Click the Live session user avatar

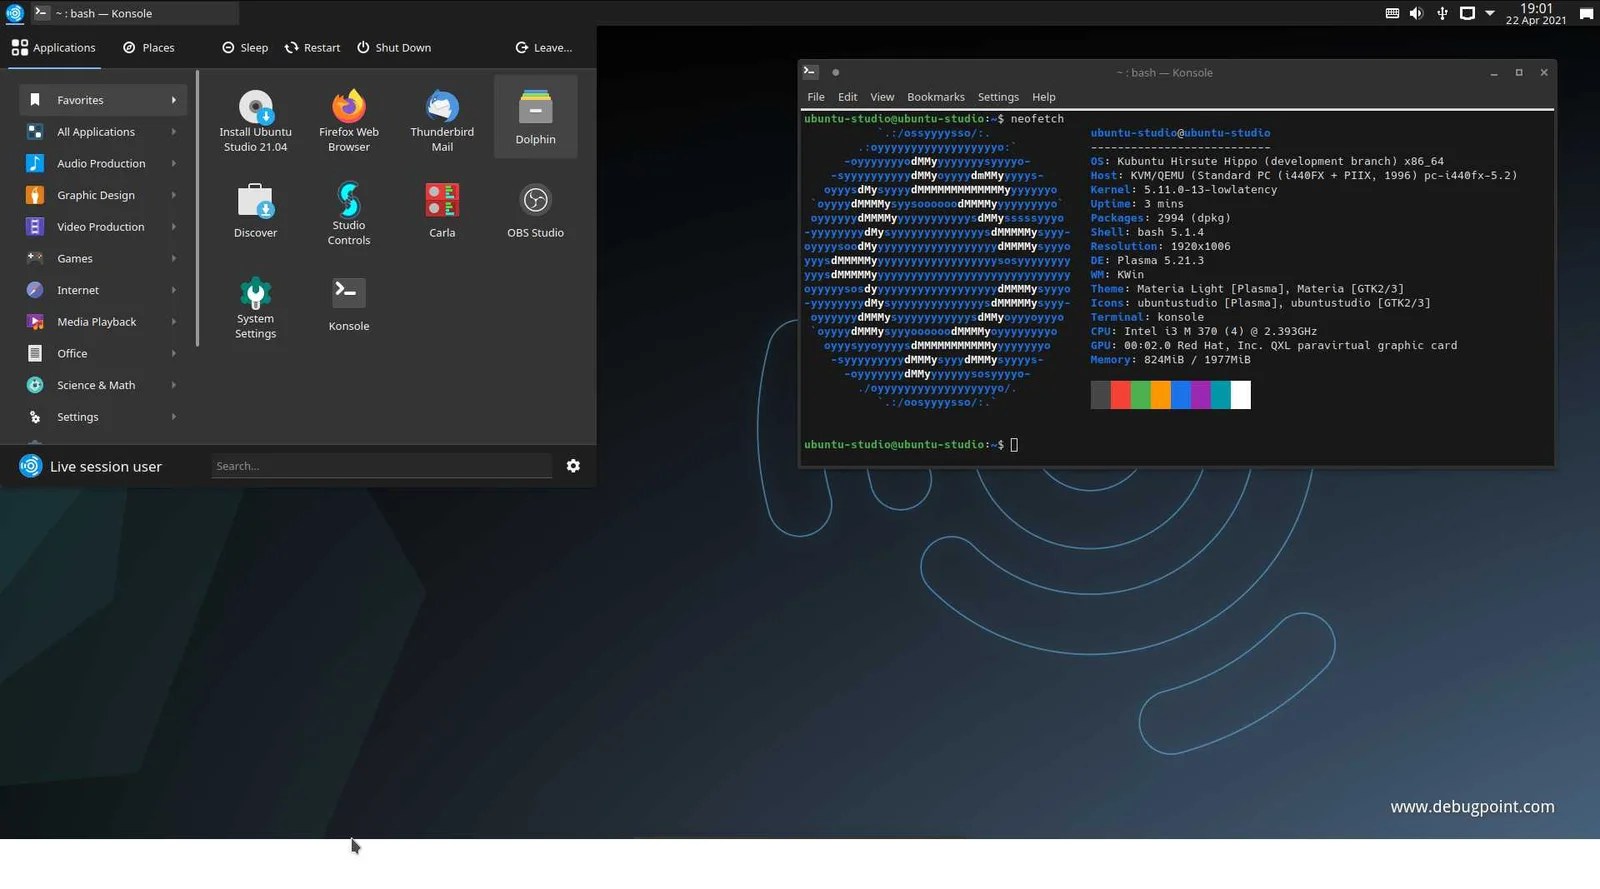click(31, 466)
